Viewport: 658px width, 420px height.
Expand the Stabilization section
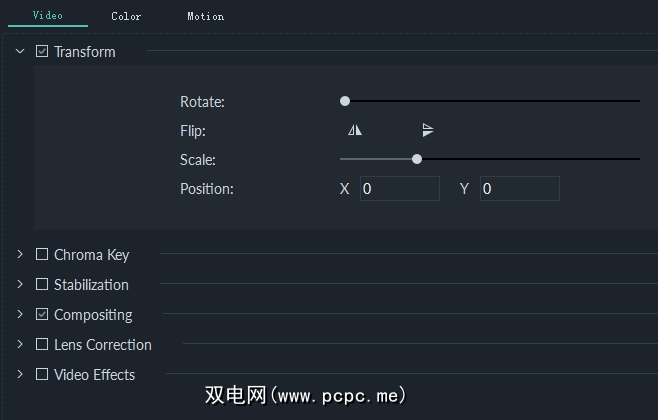pyautogui.click(x=20, y=285)
